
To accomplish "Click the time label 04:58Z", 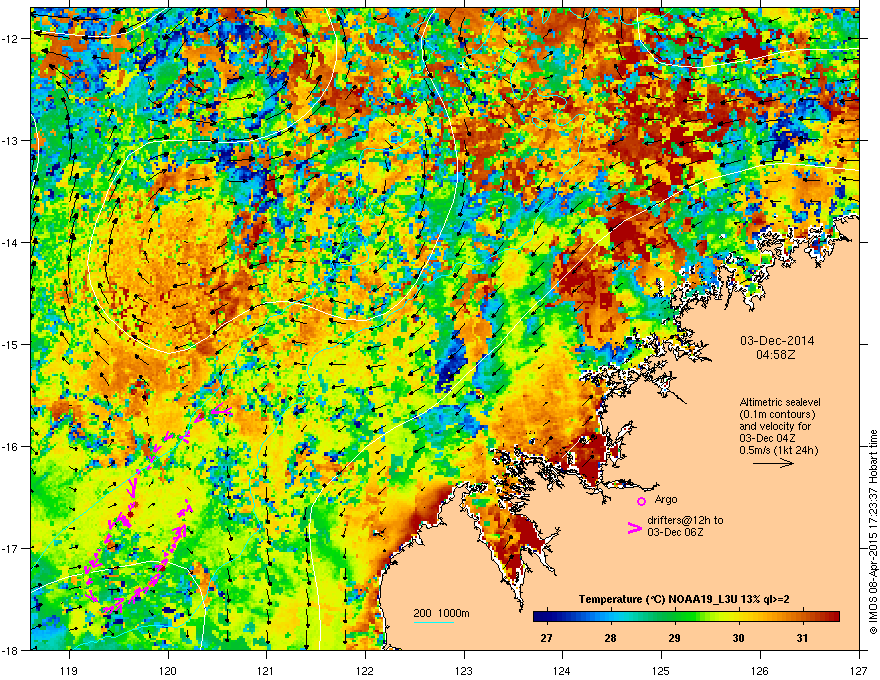I will [777, 355].
